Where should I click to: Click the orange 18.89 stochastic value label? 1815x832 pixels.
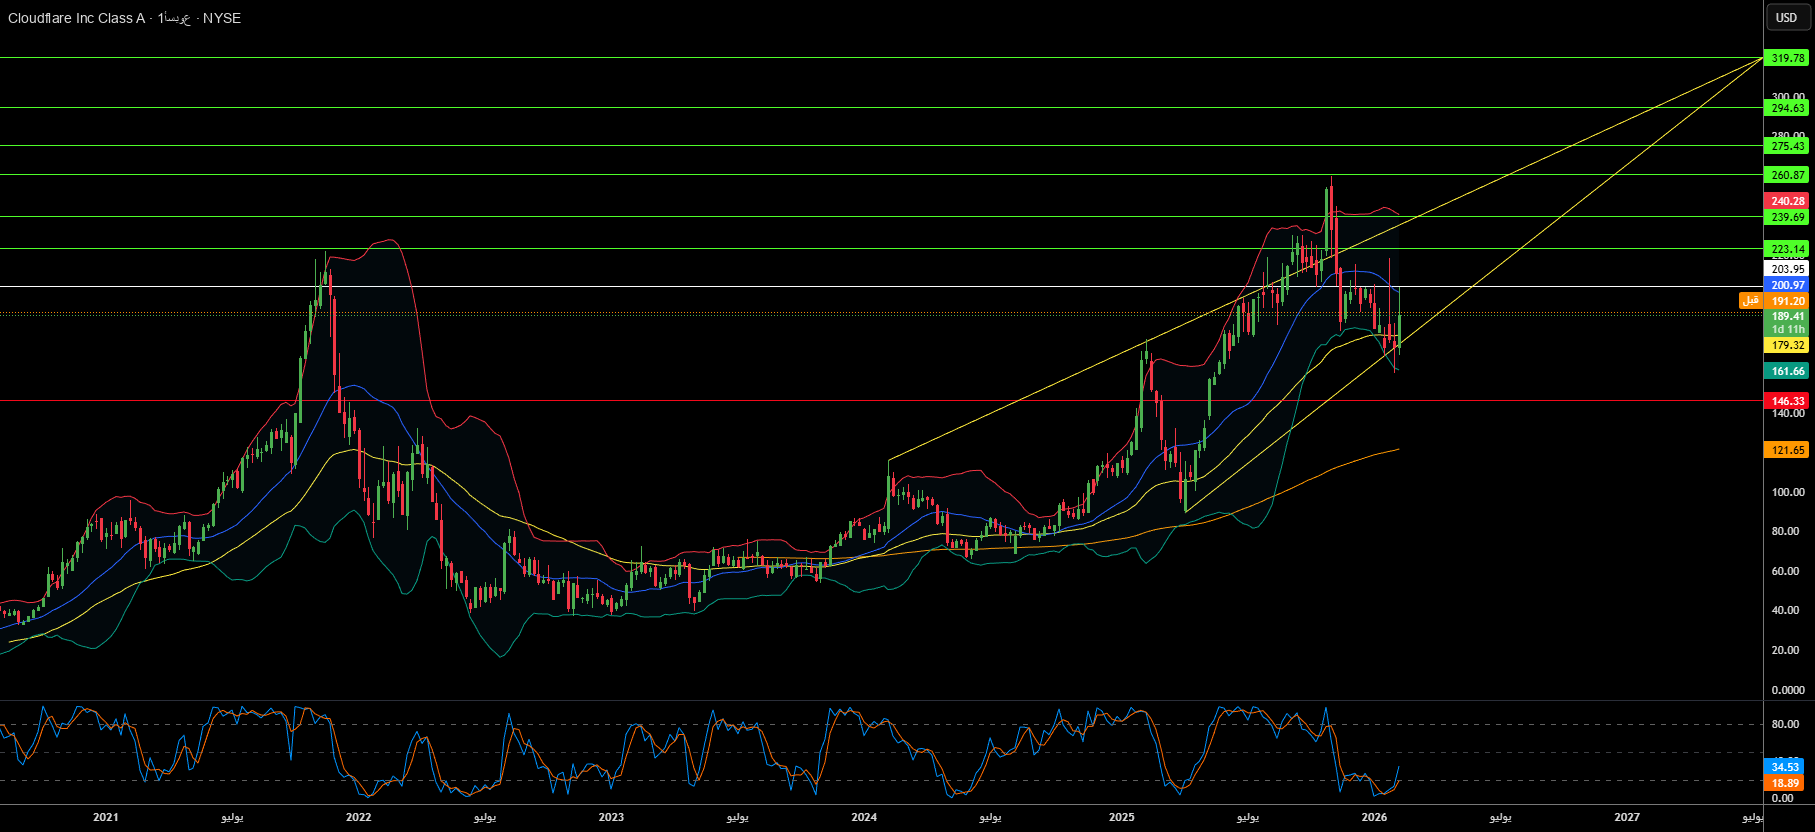coord(1785,783)
